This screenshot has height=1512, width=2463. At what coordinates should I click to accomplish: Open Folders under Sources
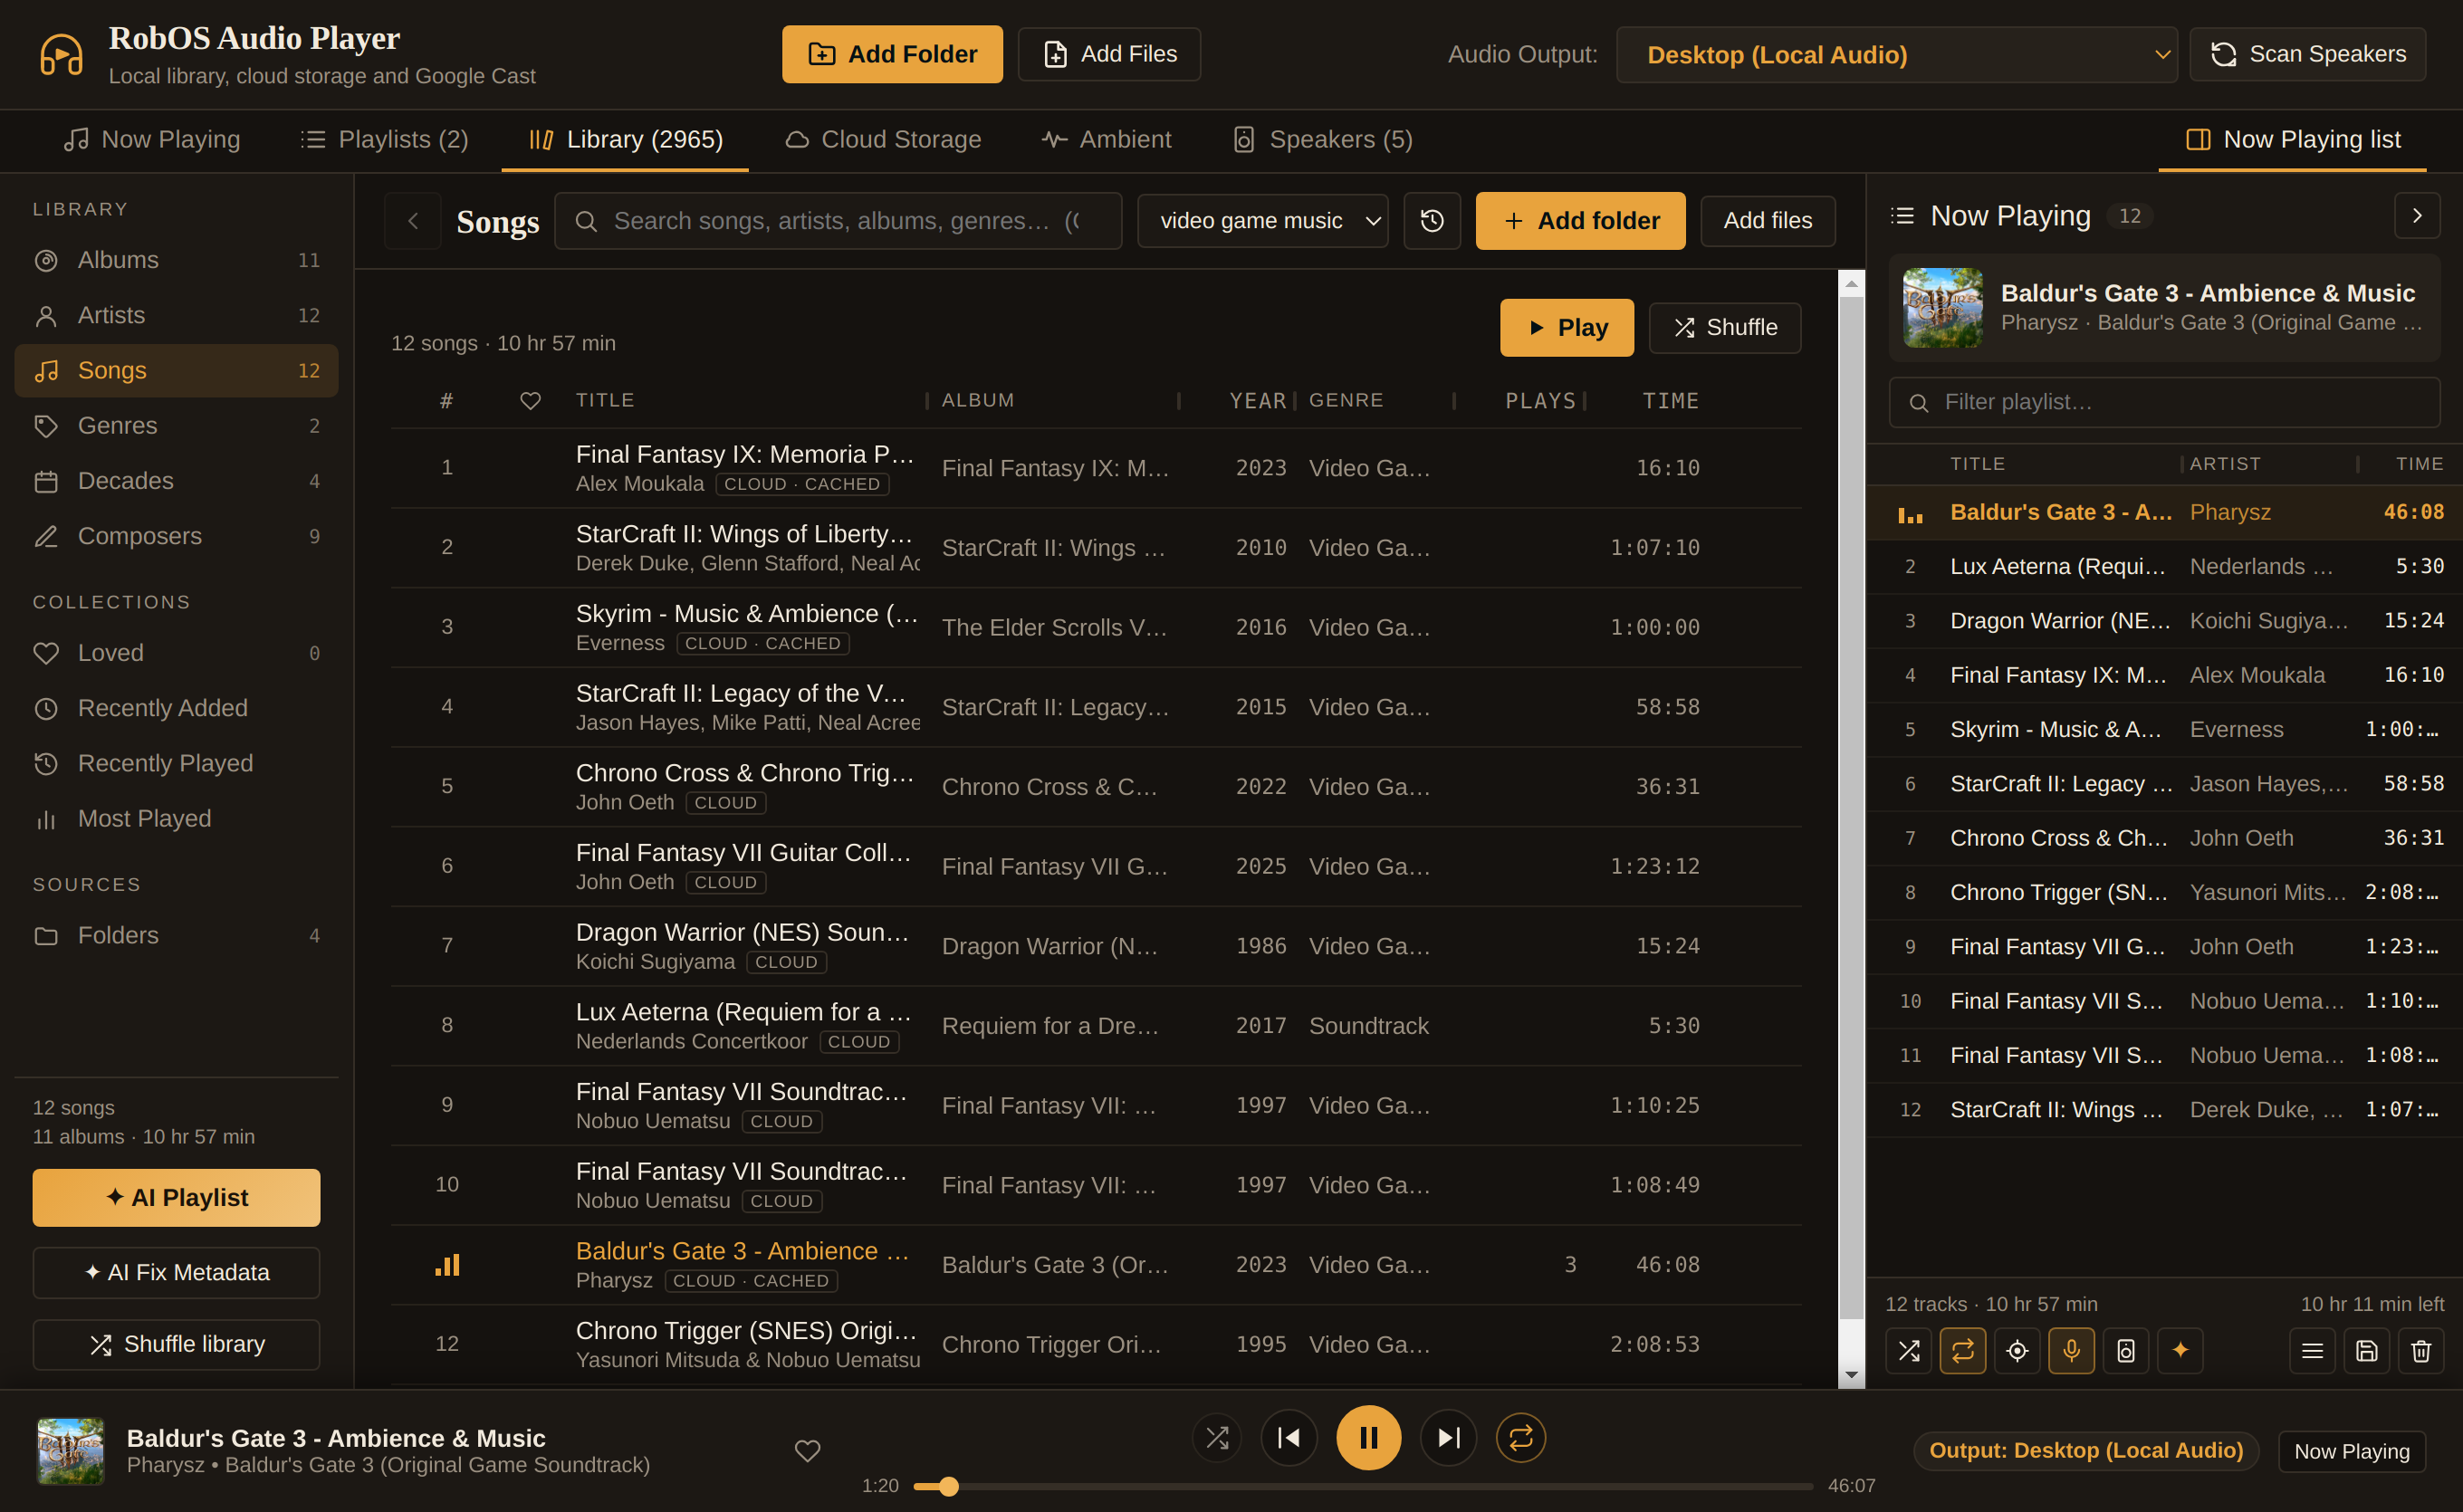[176, 936]
